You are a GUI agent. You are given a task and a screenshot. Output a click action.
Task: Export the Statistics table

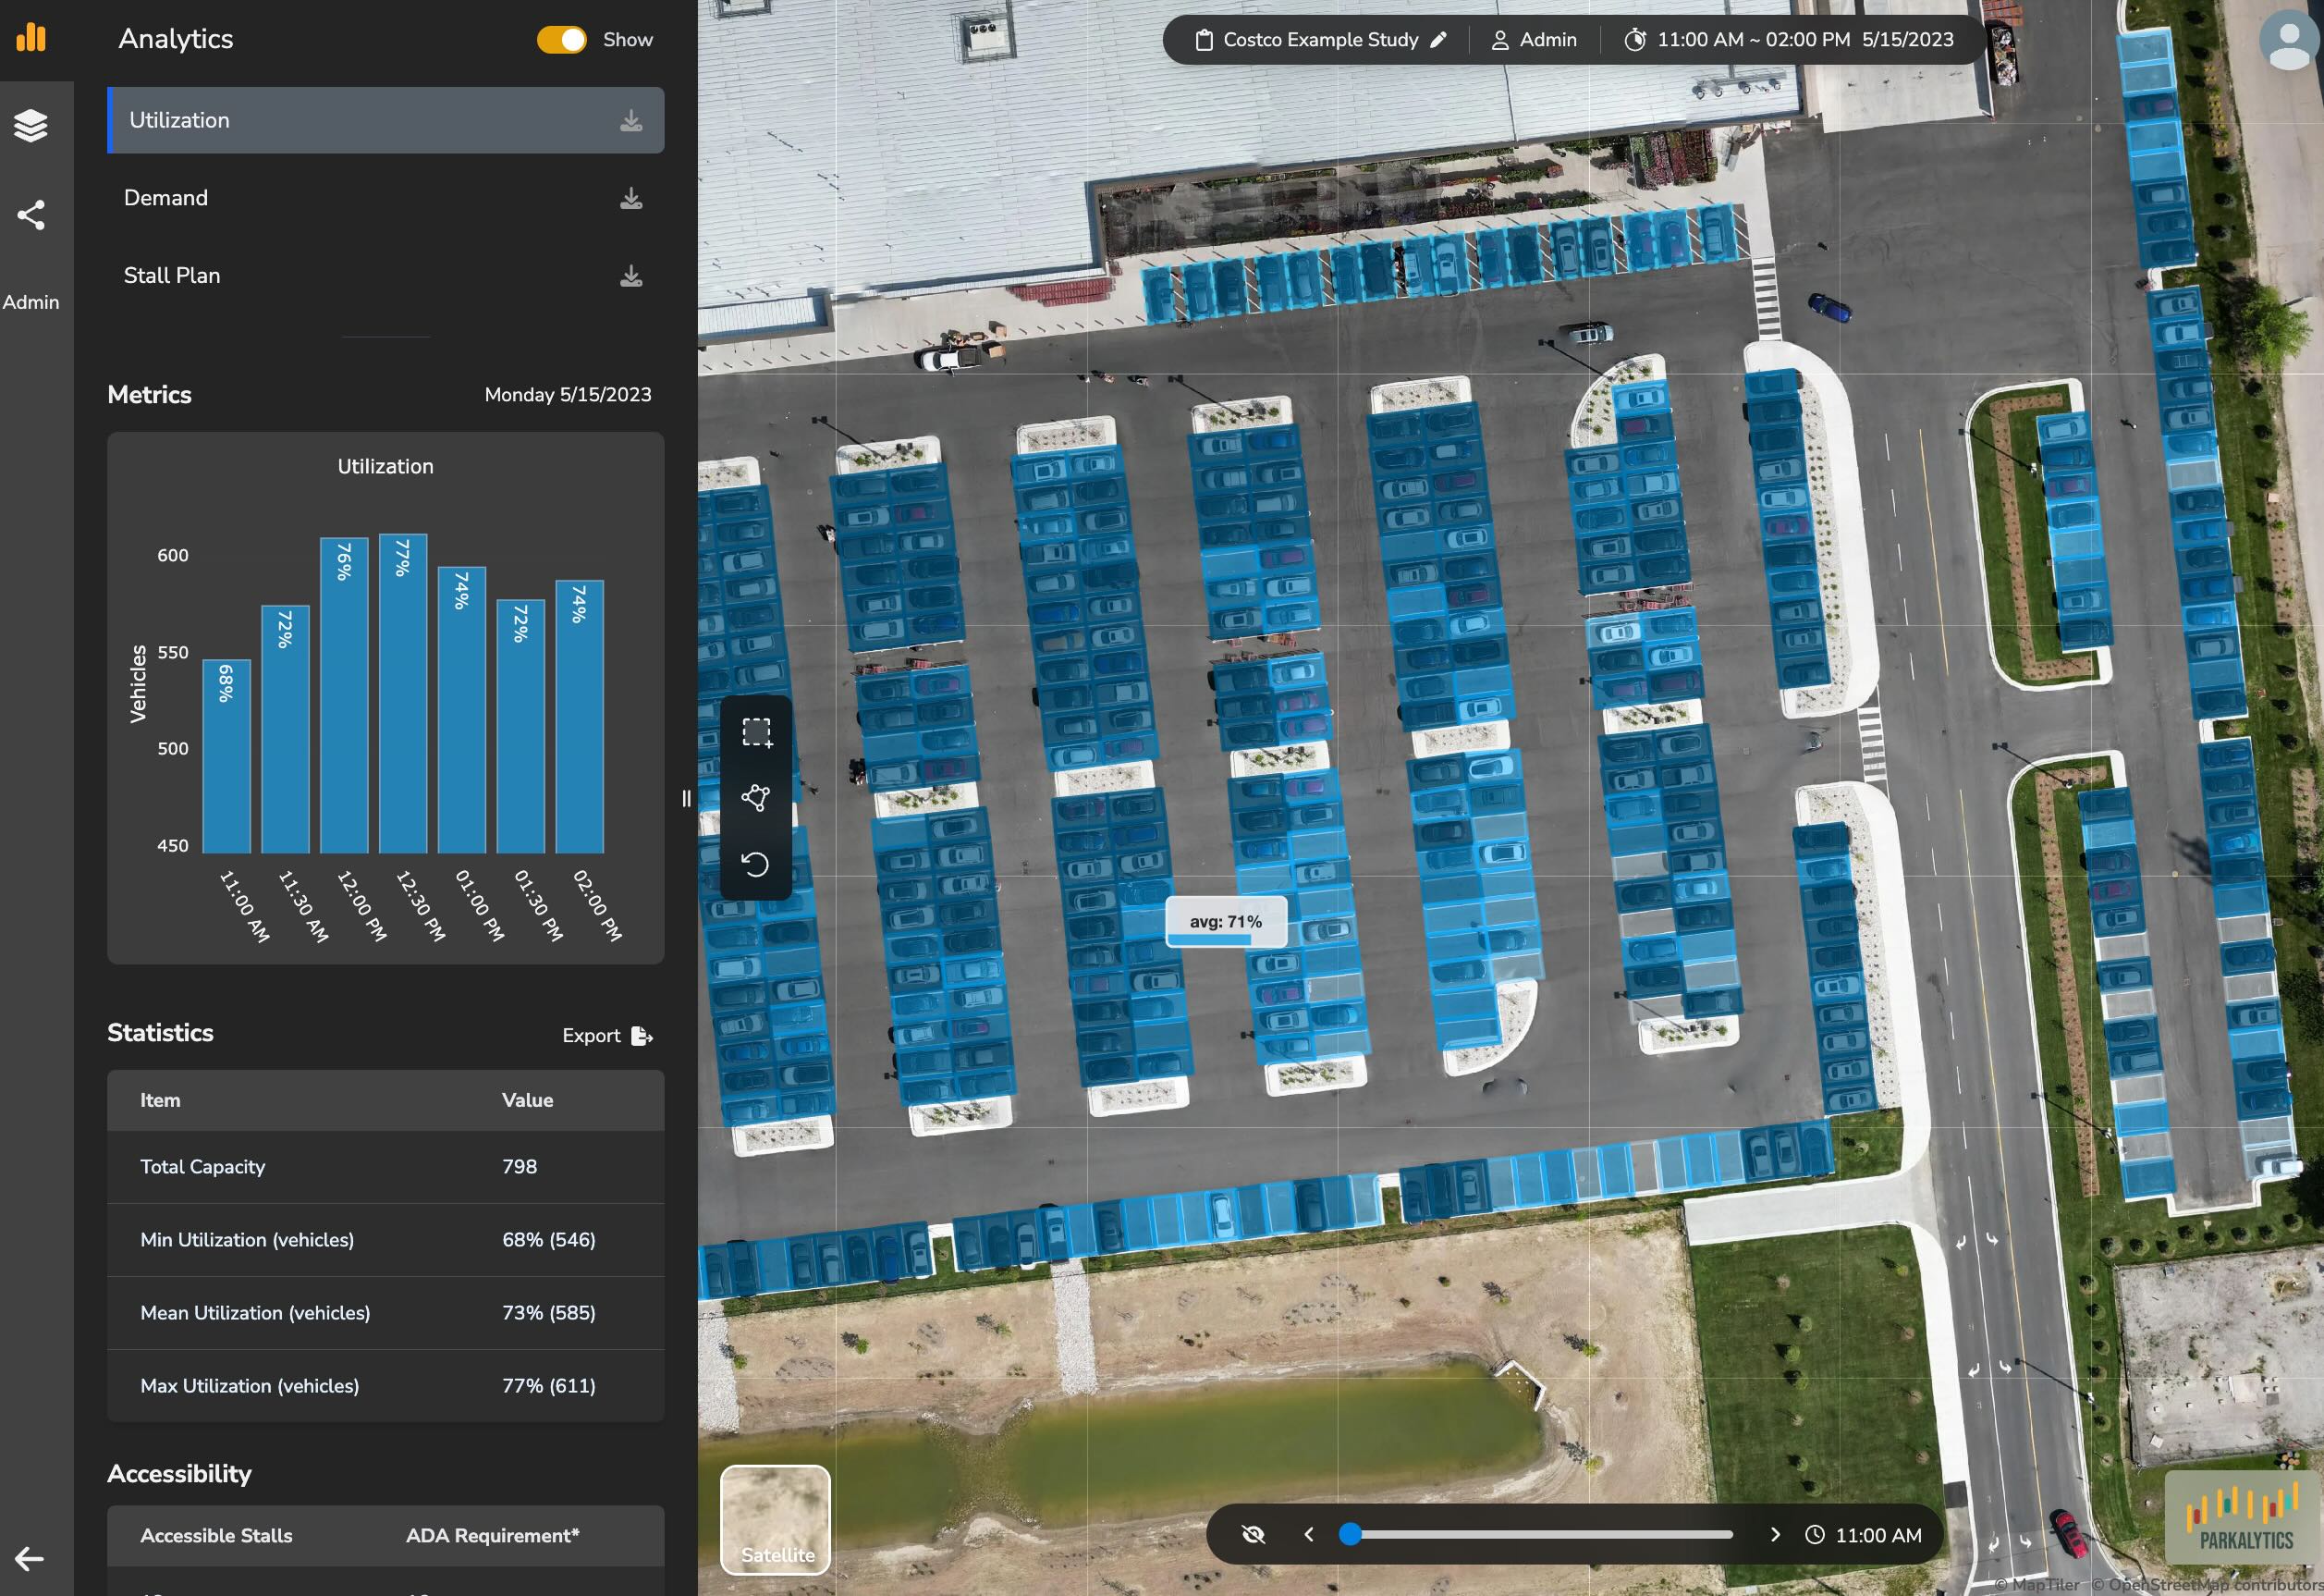607,1036
